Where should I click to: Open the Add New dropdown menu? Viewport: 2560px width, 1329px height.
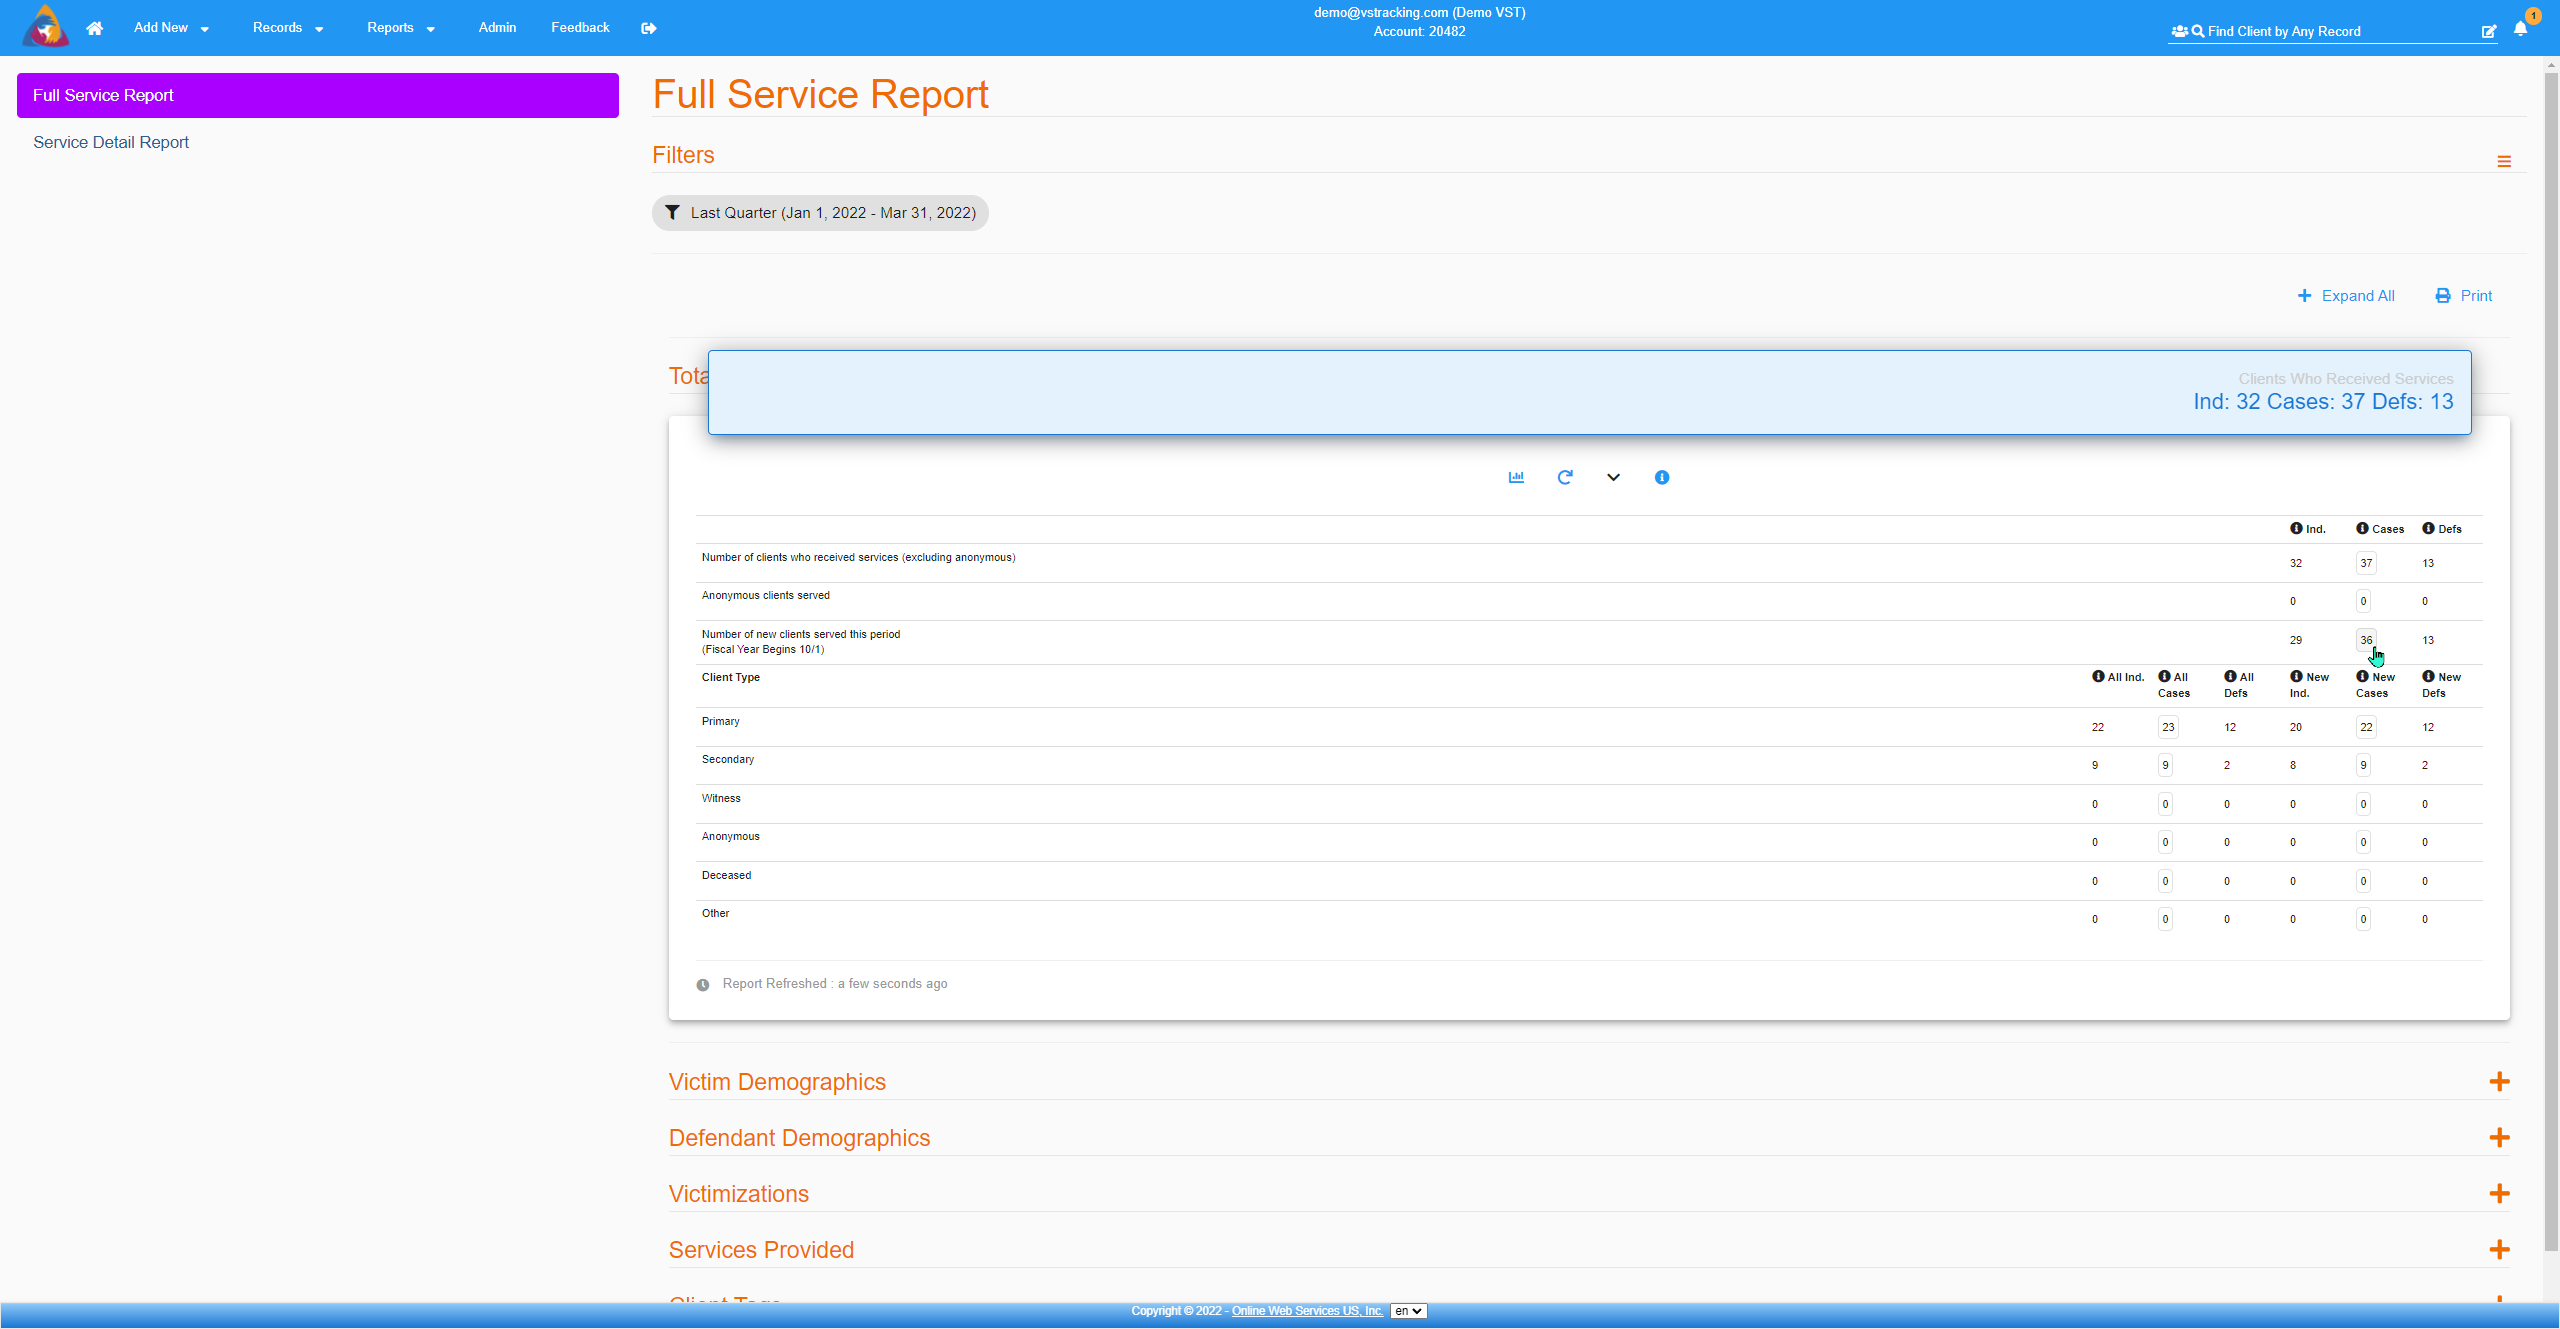(x=169, y=27)
